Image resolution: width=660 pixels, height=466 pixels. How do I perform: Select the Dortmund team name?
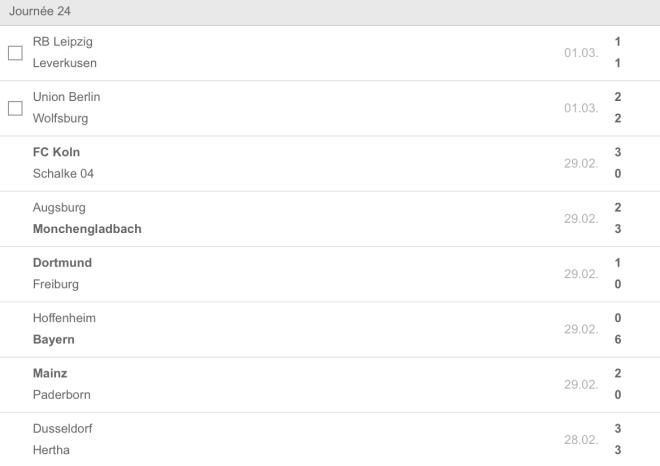coord(62,263)
